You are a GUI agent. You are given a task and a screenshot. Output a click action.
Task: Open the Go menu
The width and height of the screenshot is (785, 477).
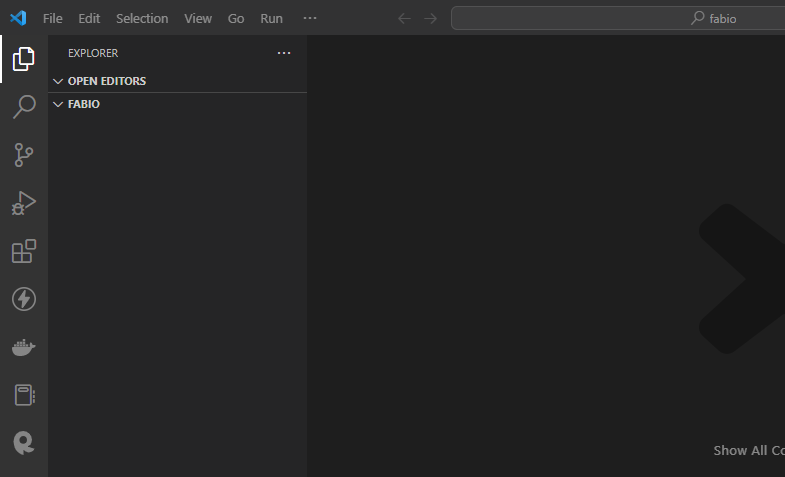point(236,19)
